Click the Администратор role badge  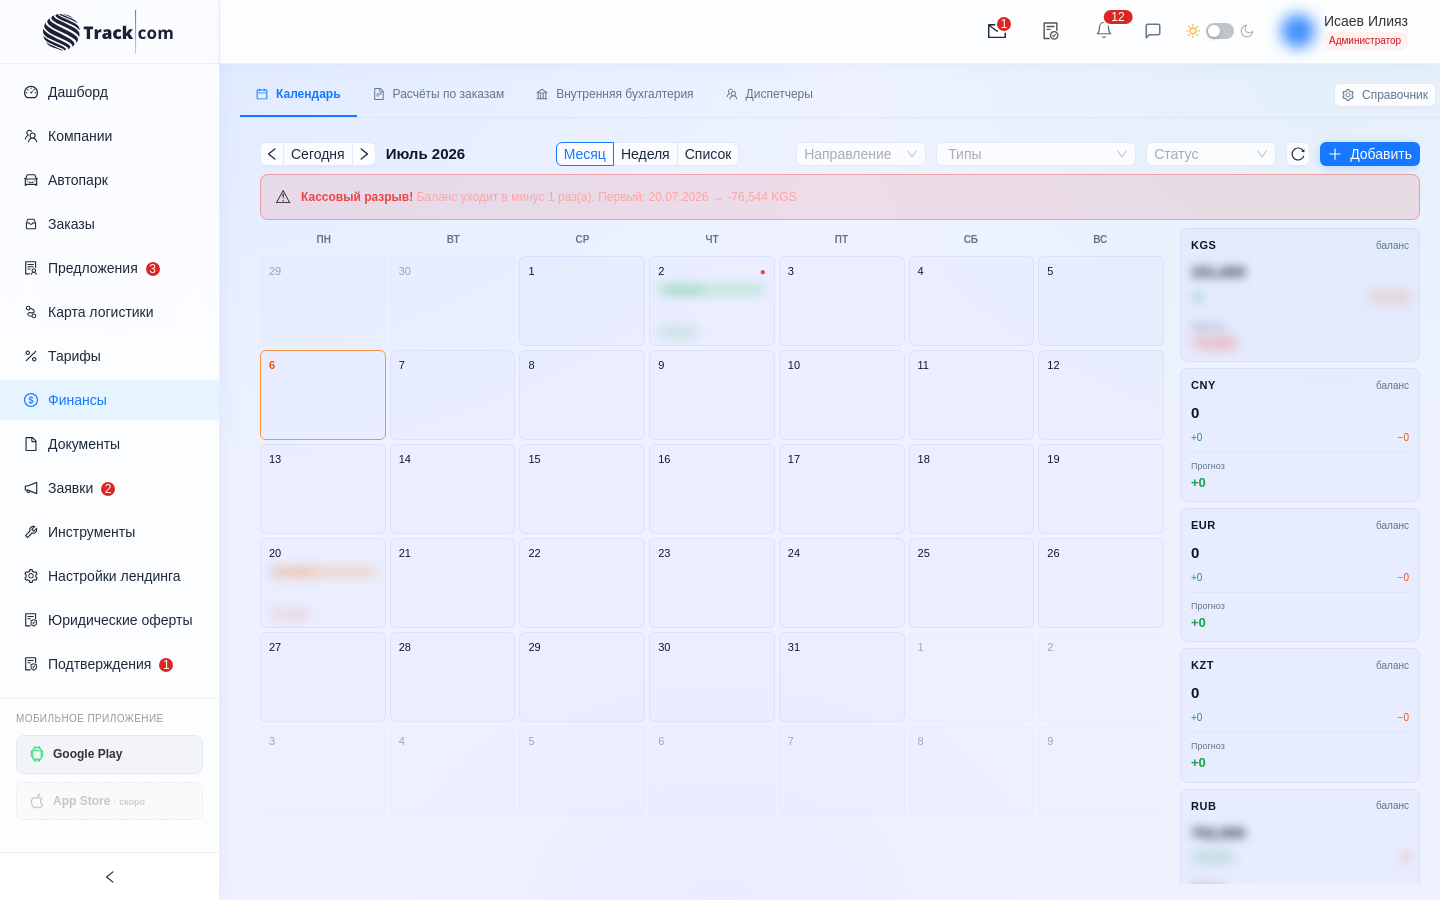click(x=1365, y=41)
